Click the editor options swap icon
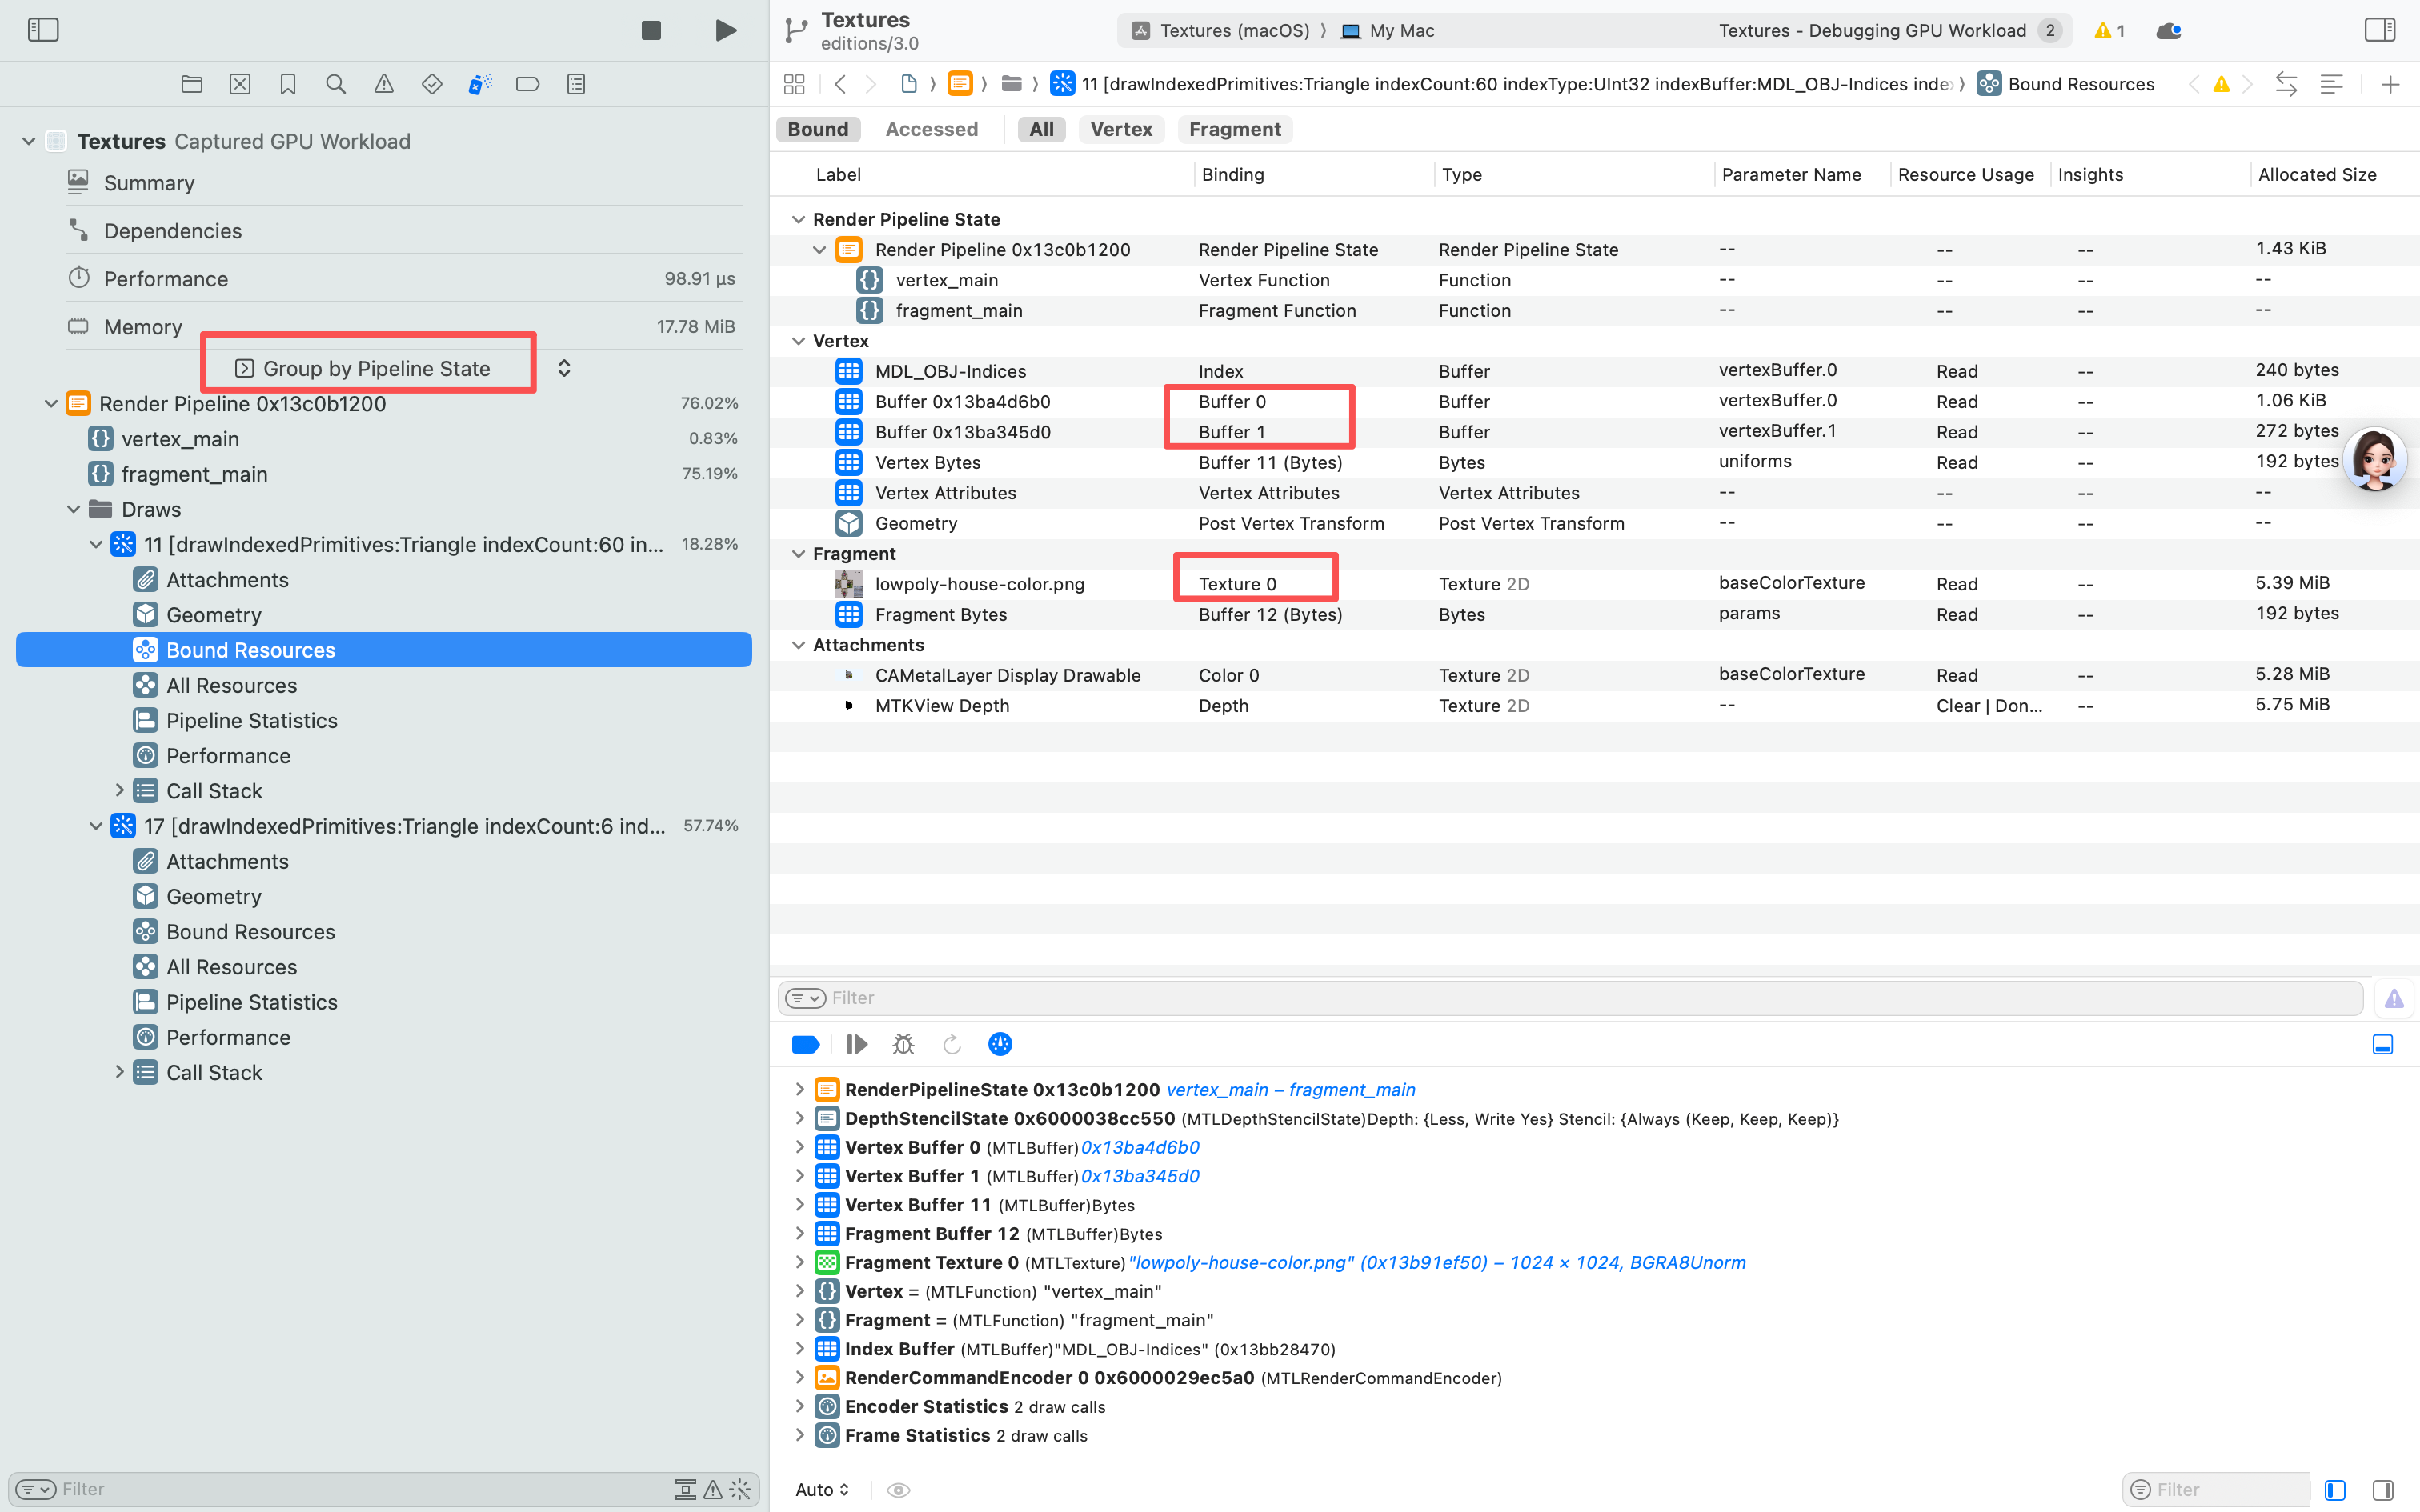This screenshot has height=1512, width=2420. (2286, 84)
